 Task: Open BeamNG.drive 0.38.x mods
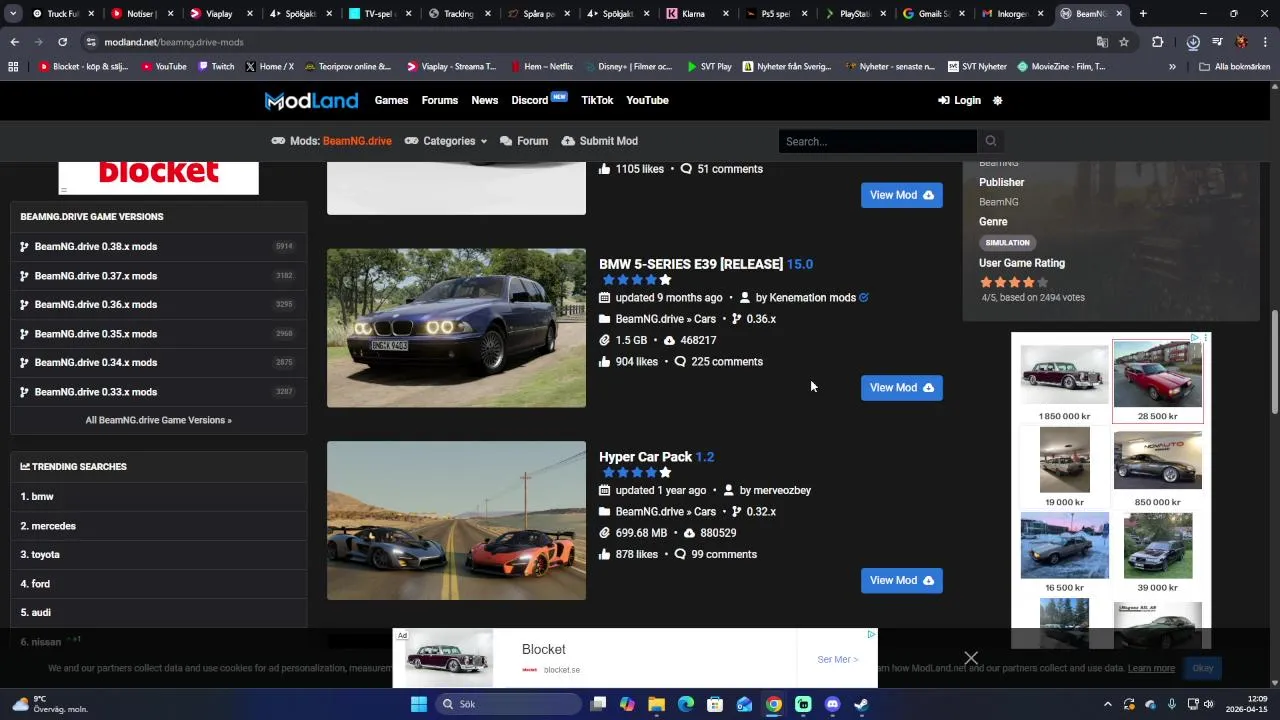pos(158,247)
